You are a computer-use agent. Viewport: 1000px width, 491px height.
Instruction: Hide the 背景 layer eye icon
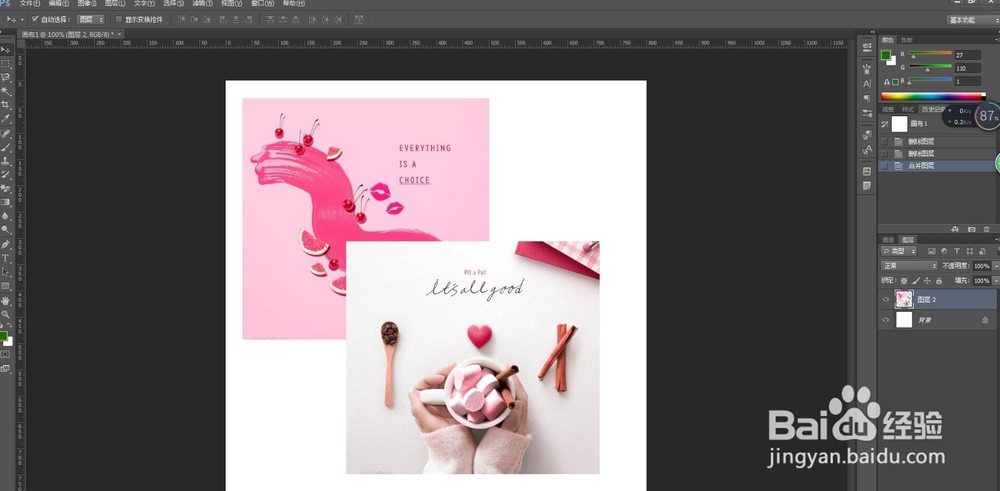click(885, 320)
